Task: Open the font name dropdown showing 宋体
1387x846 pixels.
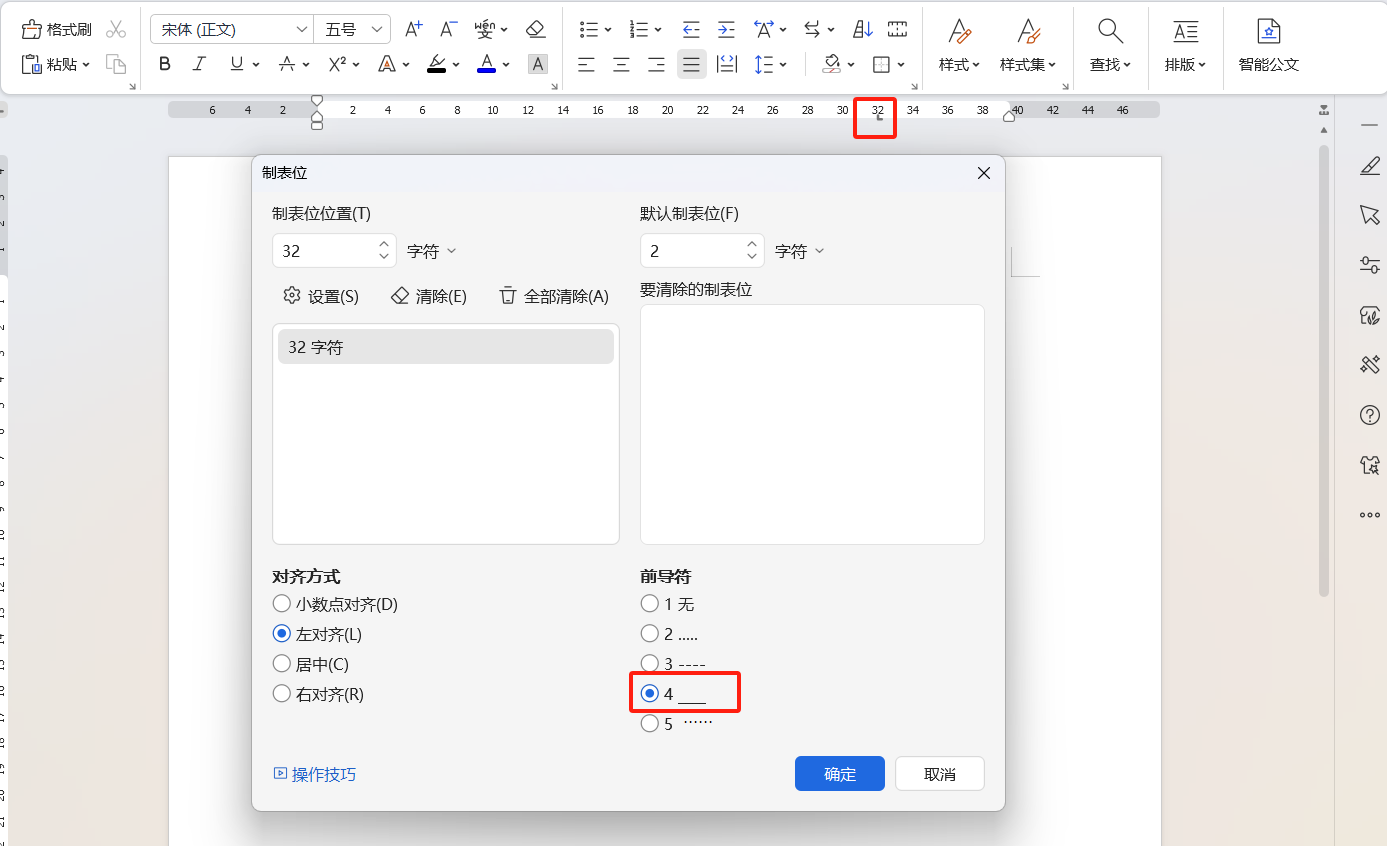Action: click(x=230, y=29)
